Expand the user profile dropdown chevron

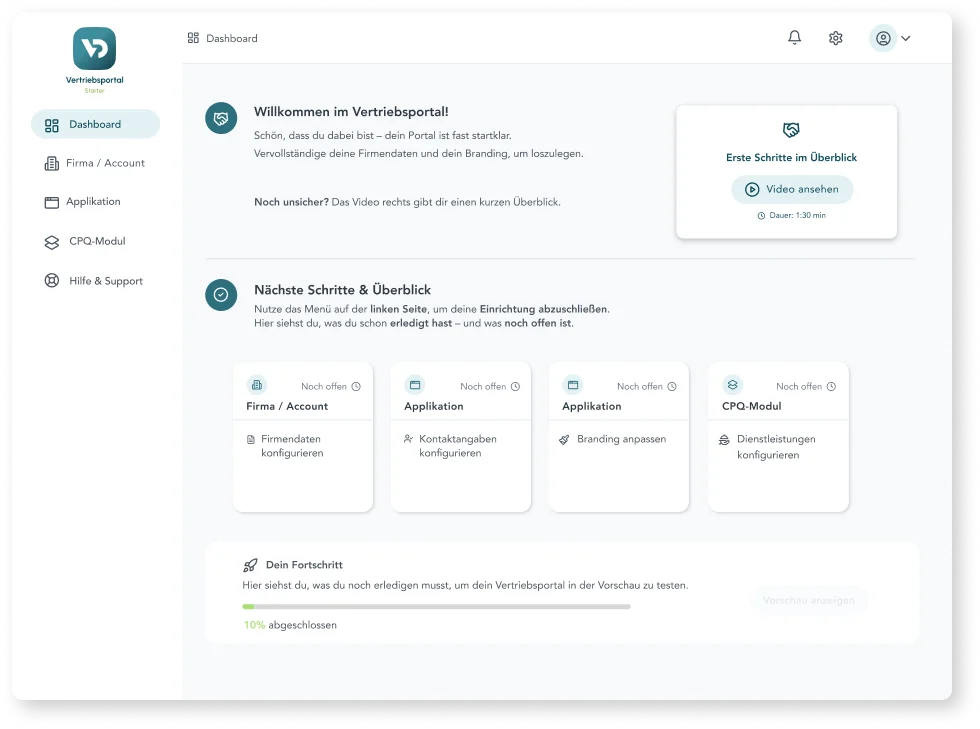tap(906, 39)
